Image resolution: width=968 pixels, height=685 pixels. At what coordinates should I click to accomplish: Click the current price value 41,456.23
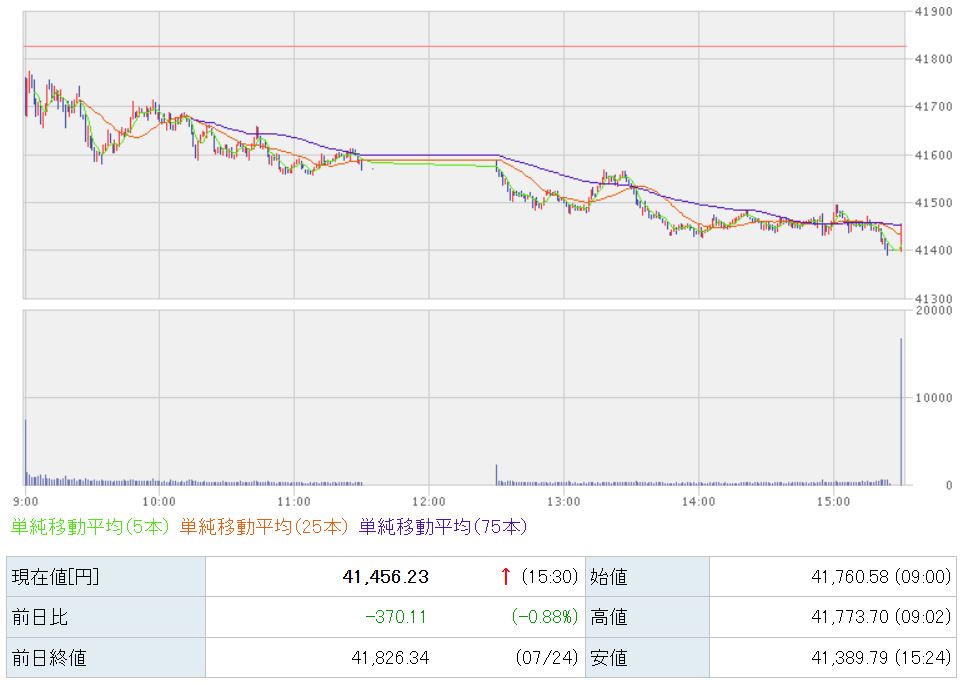(x=386, y=577)
